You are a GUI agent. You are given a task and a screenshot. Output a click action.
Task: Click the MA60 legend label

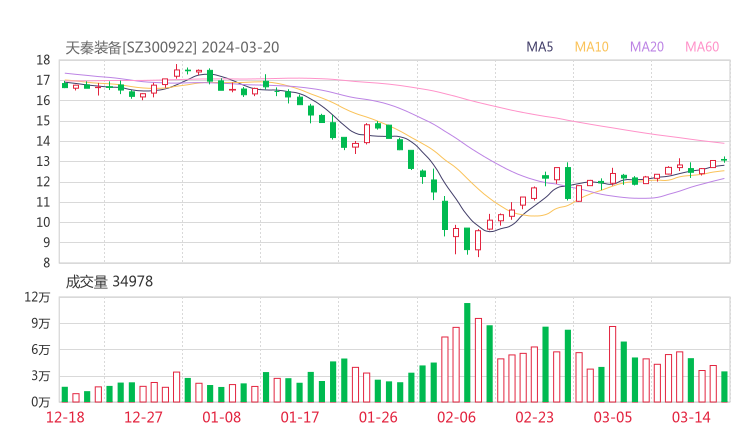pos(702,47)
